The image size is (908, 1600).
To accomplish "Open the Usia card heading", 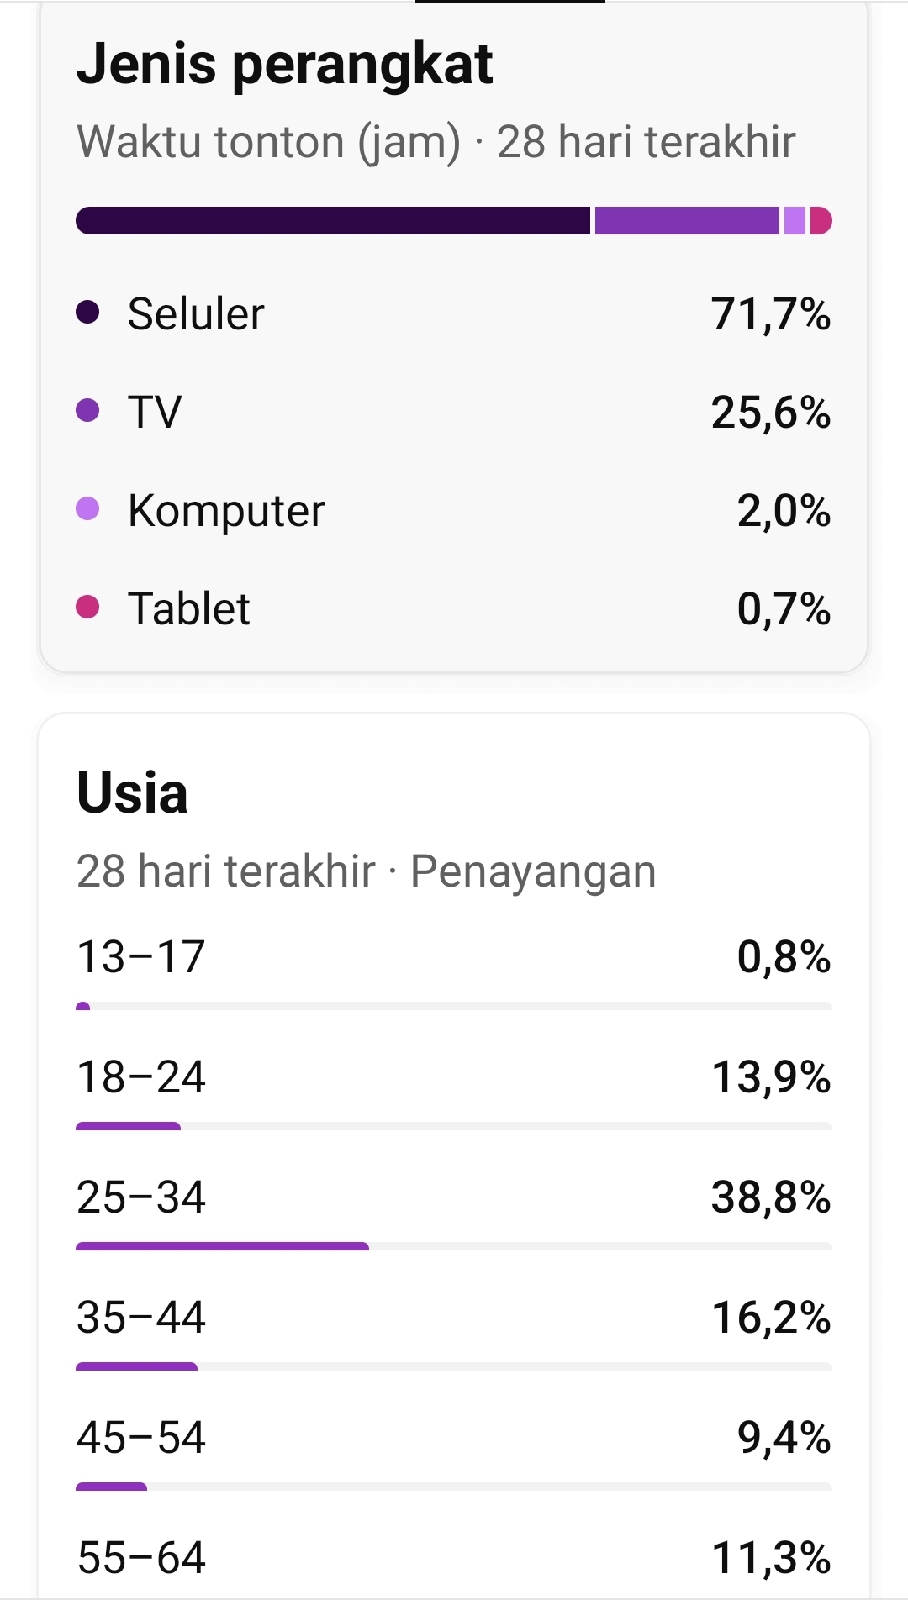I will tap(133, 793).
